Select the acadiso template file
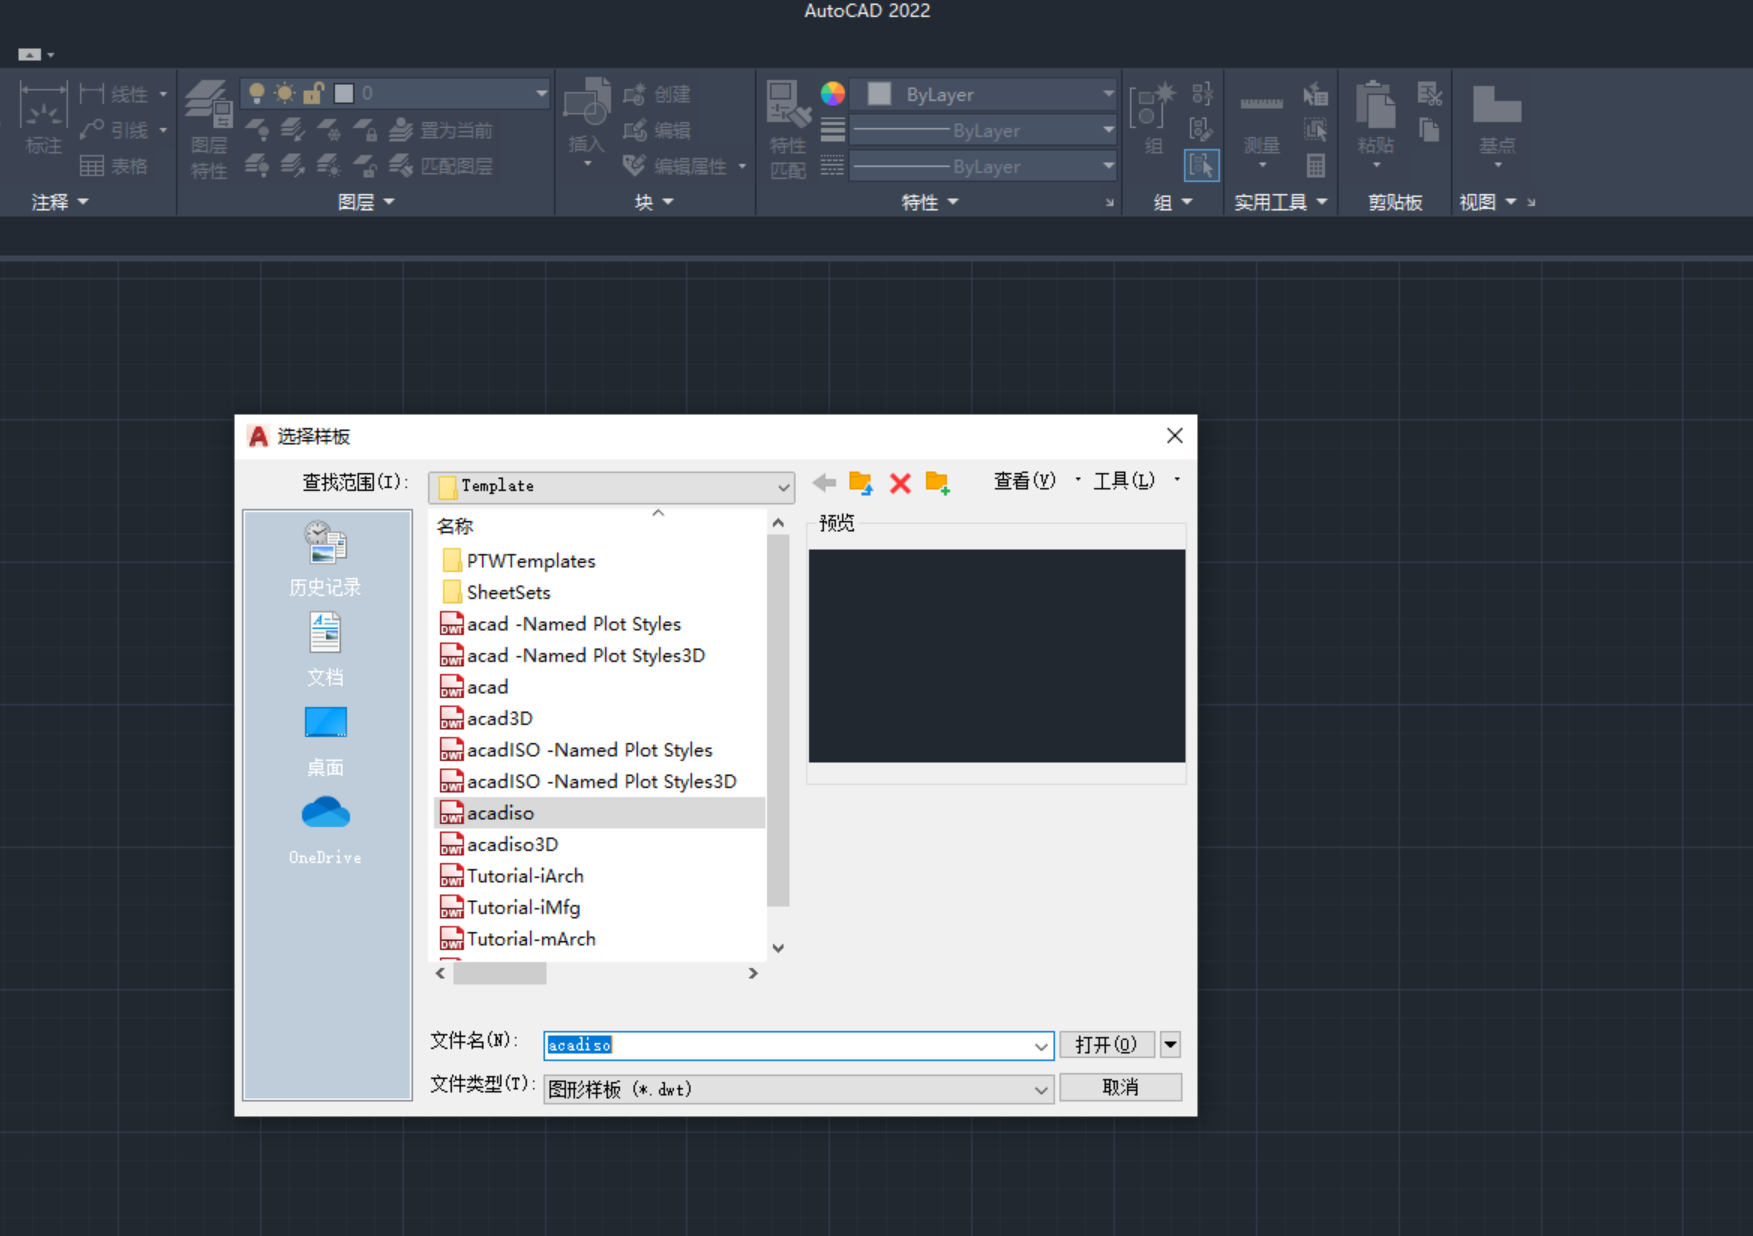 pos(600,813)
